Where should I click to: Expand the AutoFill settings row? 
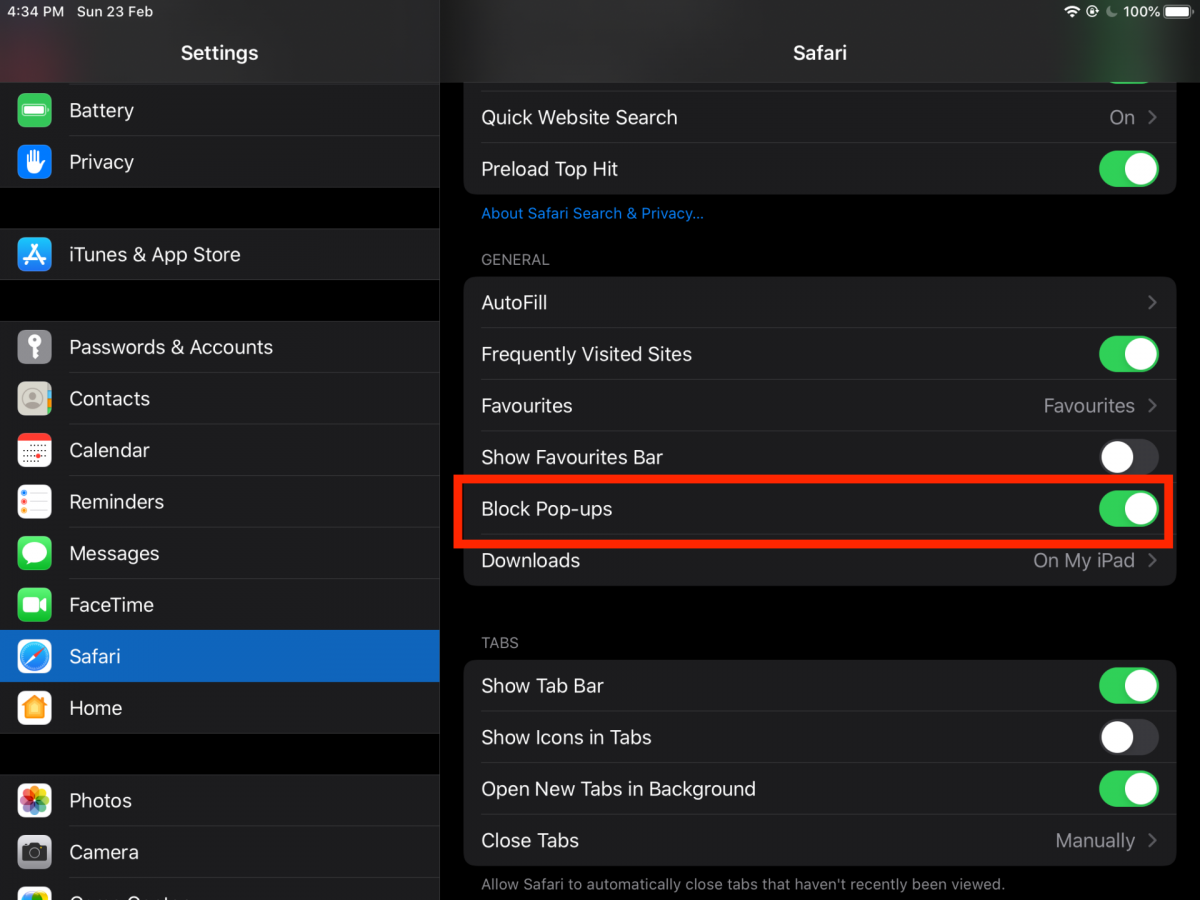pos(820,302)
